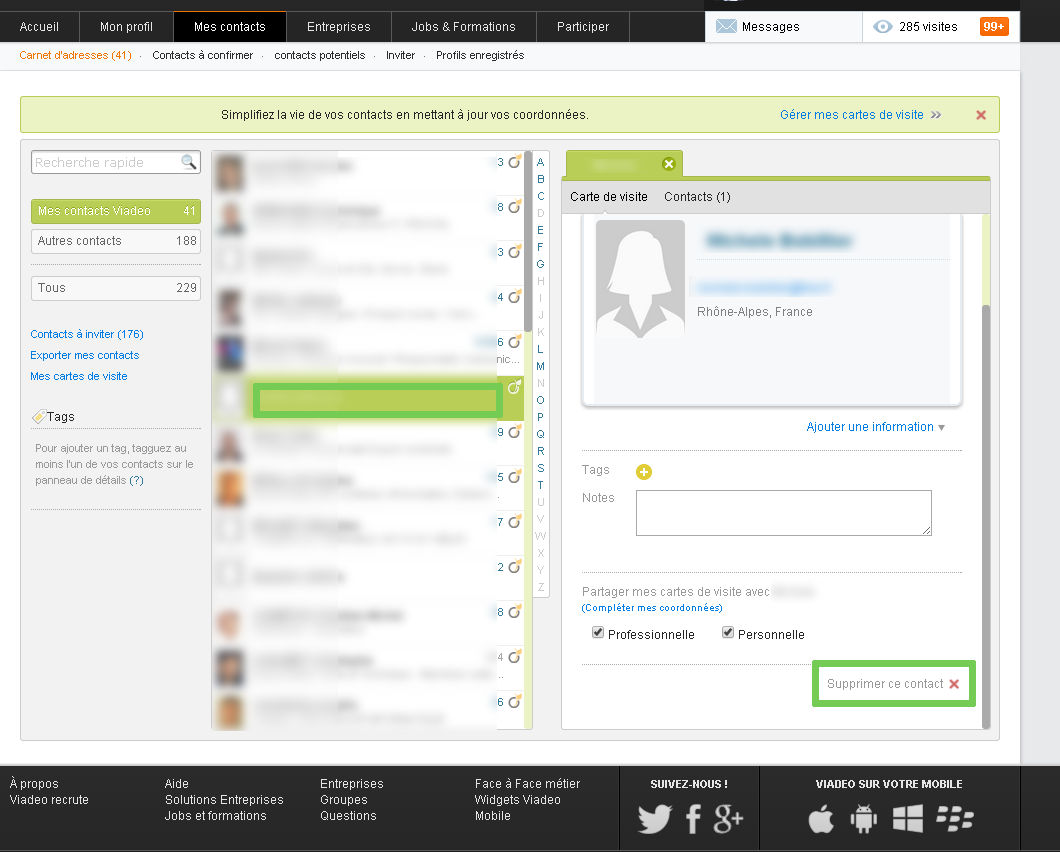Image resolution: width=1060 pixels, height=852 pixels.
Task: Open the Facebook footer icon
Action: tap(693, 819)
